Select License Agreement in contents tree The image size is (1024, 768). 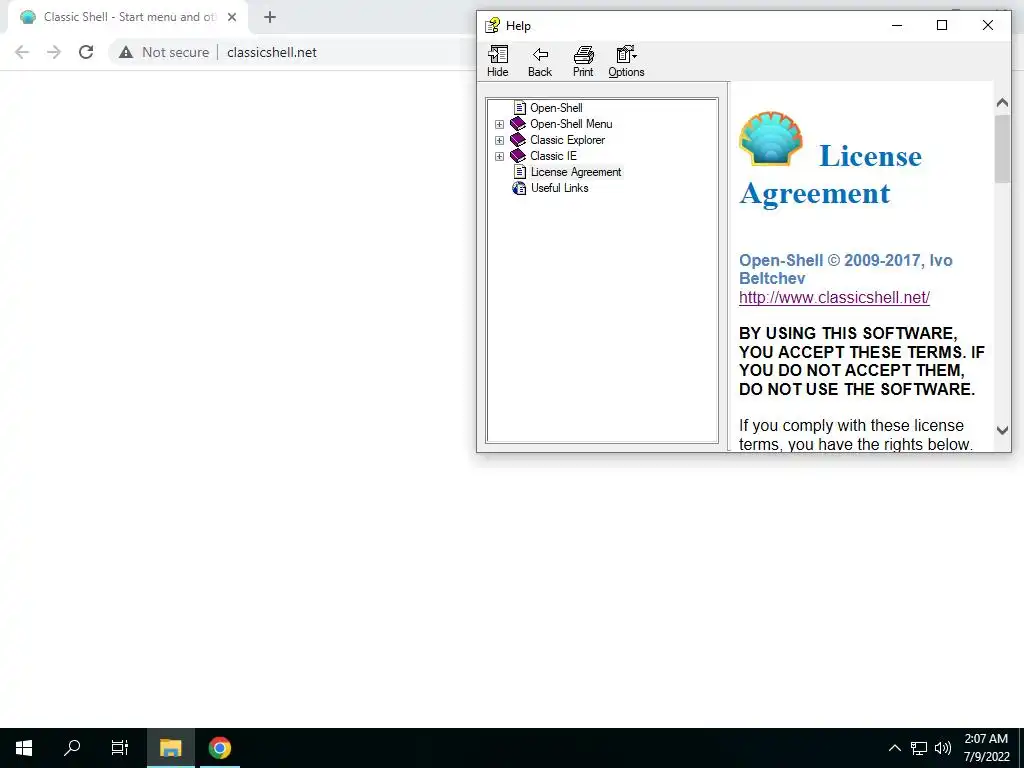[576, 172]
